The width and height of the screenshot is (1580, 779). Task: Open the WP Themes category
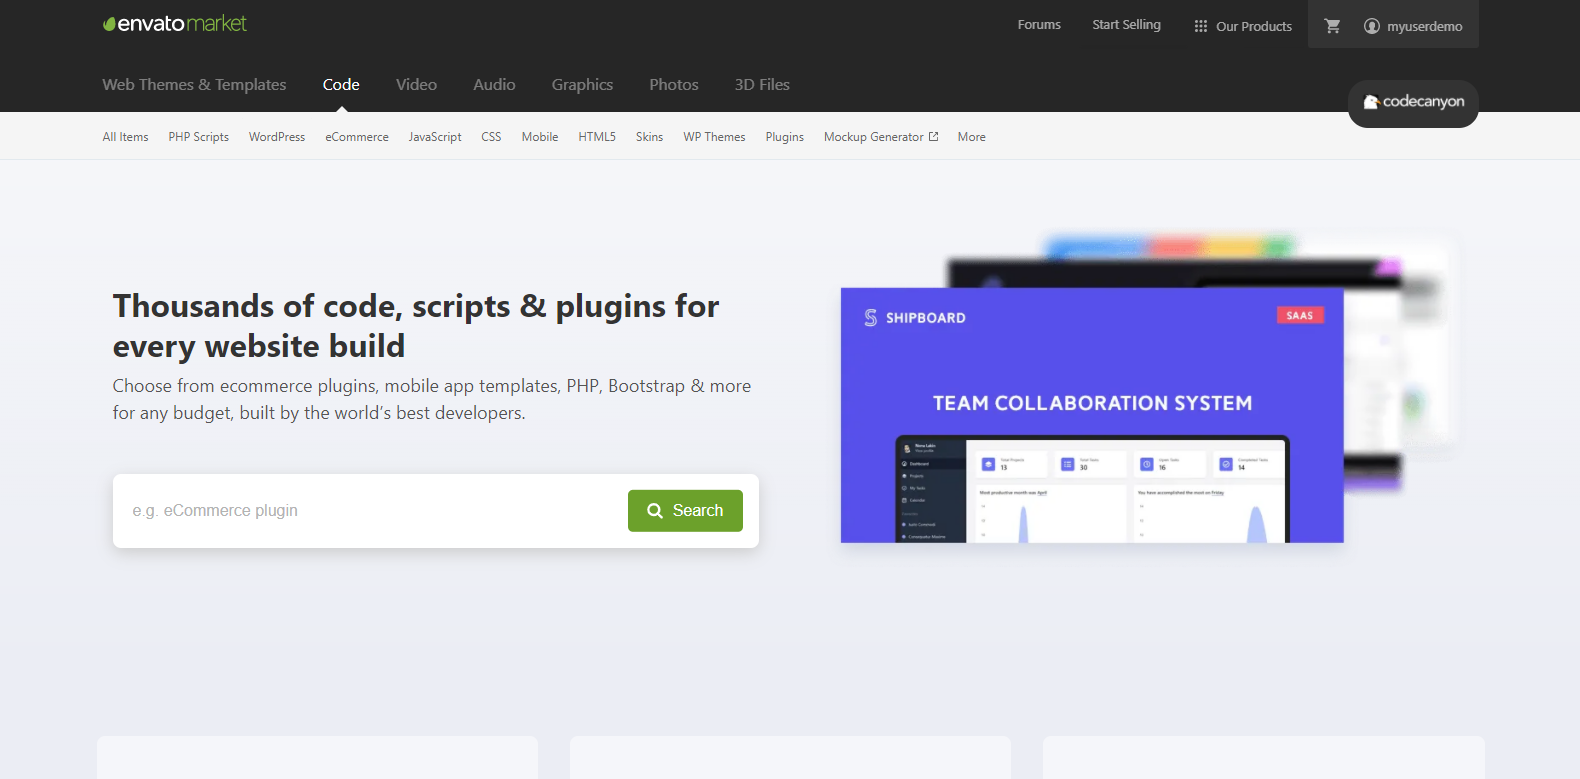click(x=714, y=137)
